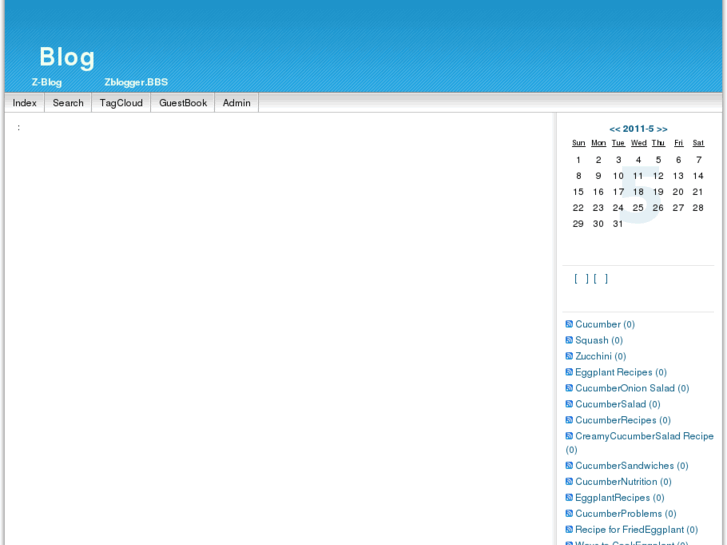Open the Squash (0) category
The height and width of the screenshot is (545, 727).
(x=599, y=340)
